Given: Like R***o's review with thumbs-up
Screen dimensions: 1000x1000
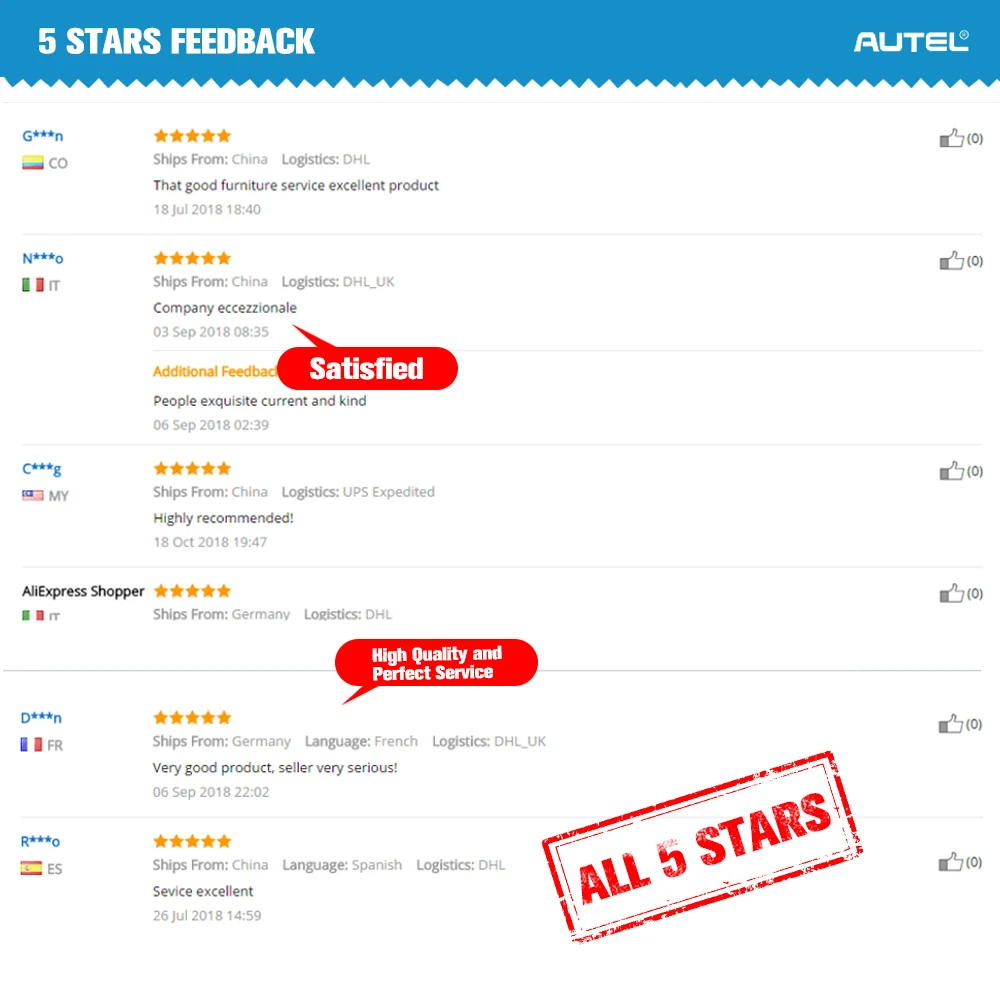Looking at the screenshot, I should (950, 862).
